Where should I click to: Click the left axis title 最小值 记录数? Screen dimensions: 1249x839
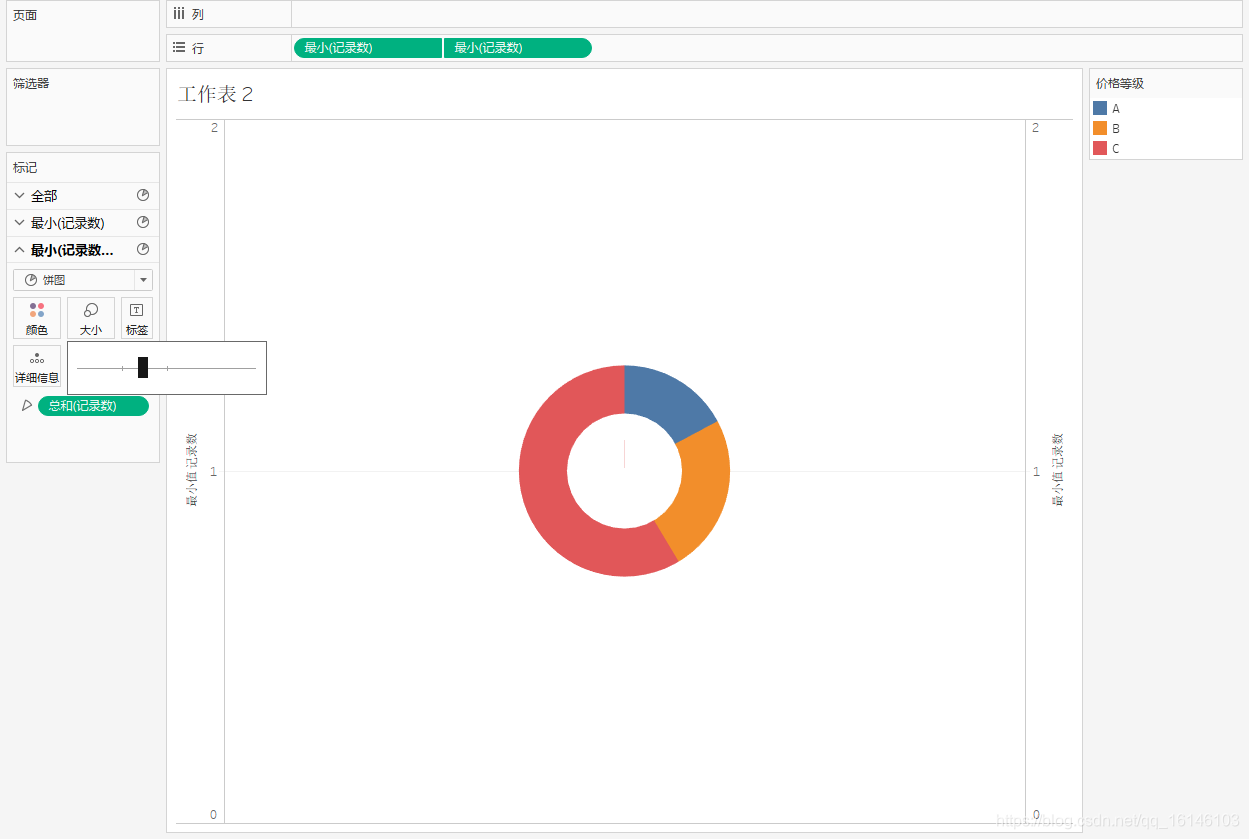click(192, 470)
